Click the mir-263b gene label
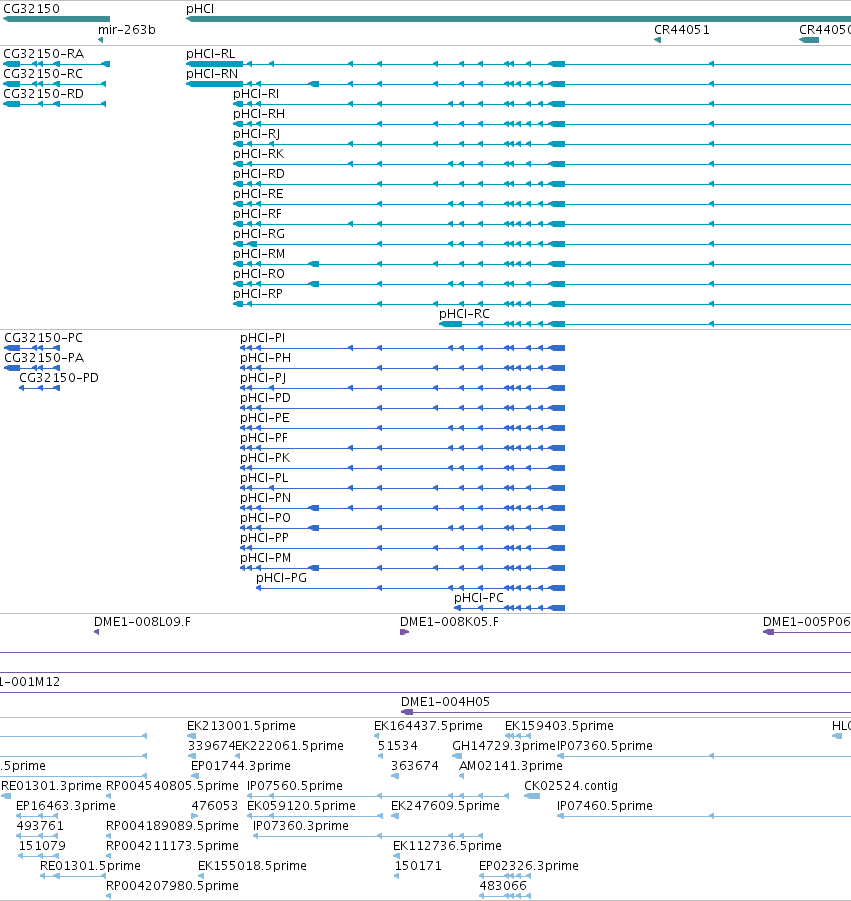Image resolution: width=851 pixels, height=901 pixels. point(126,30)
